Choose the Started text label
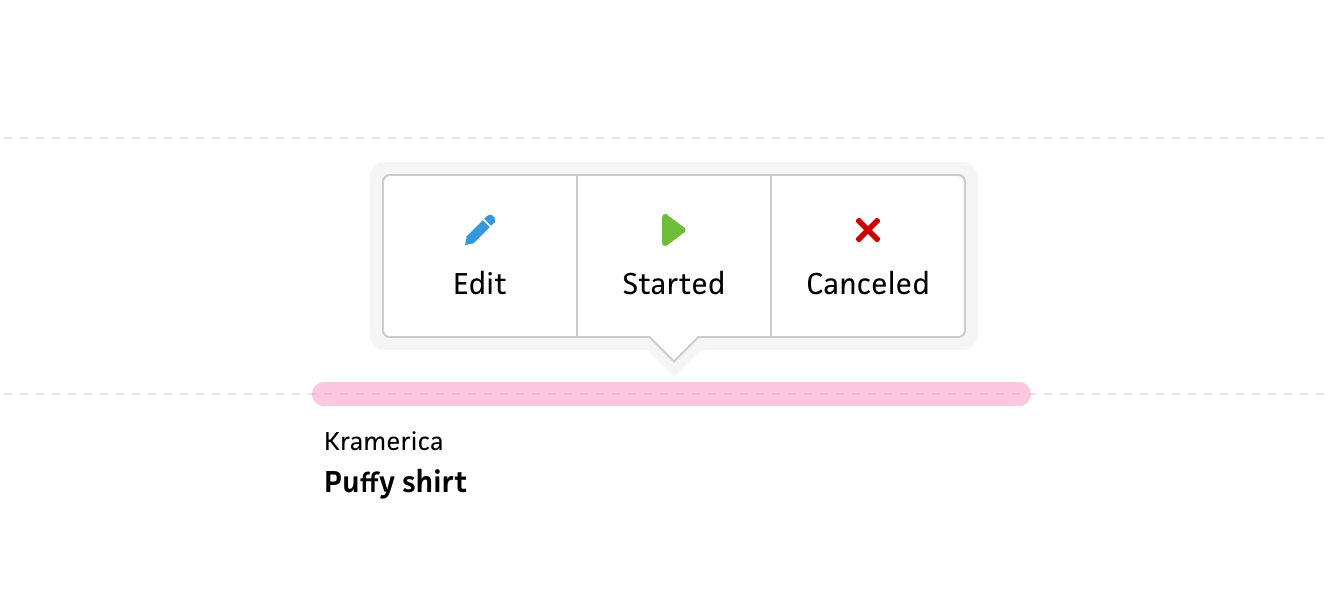Image resolution: width=1332 pixels, height=600 pixels. 673,284
